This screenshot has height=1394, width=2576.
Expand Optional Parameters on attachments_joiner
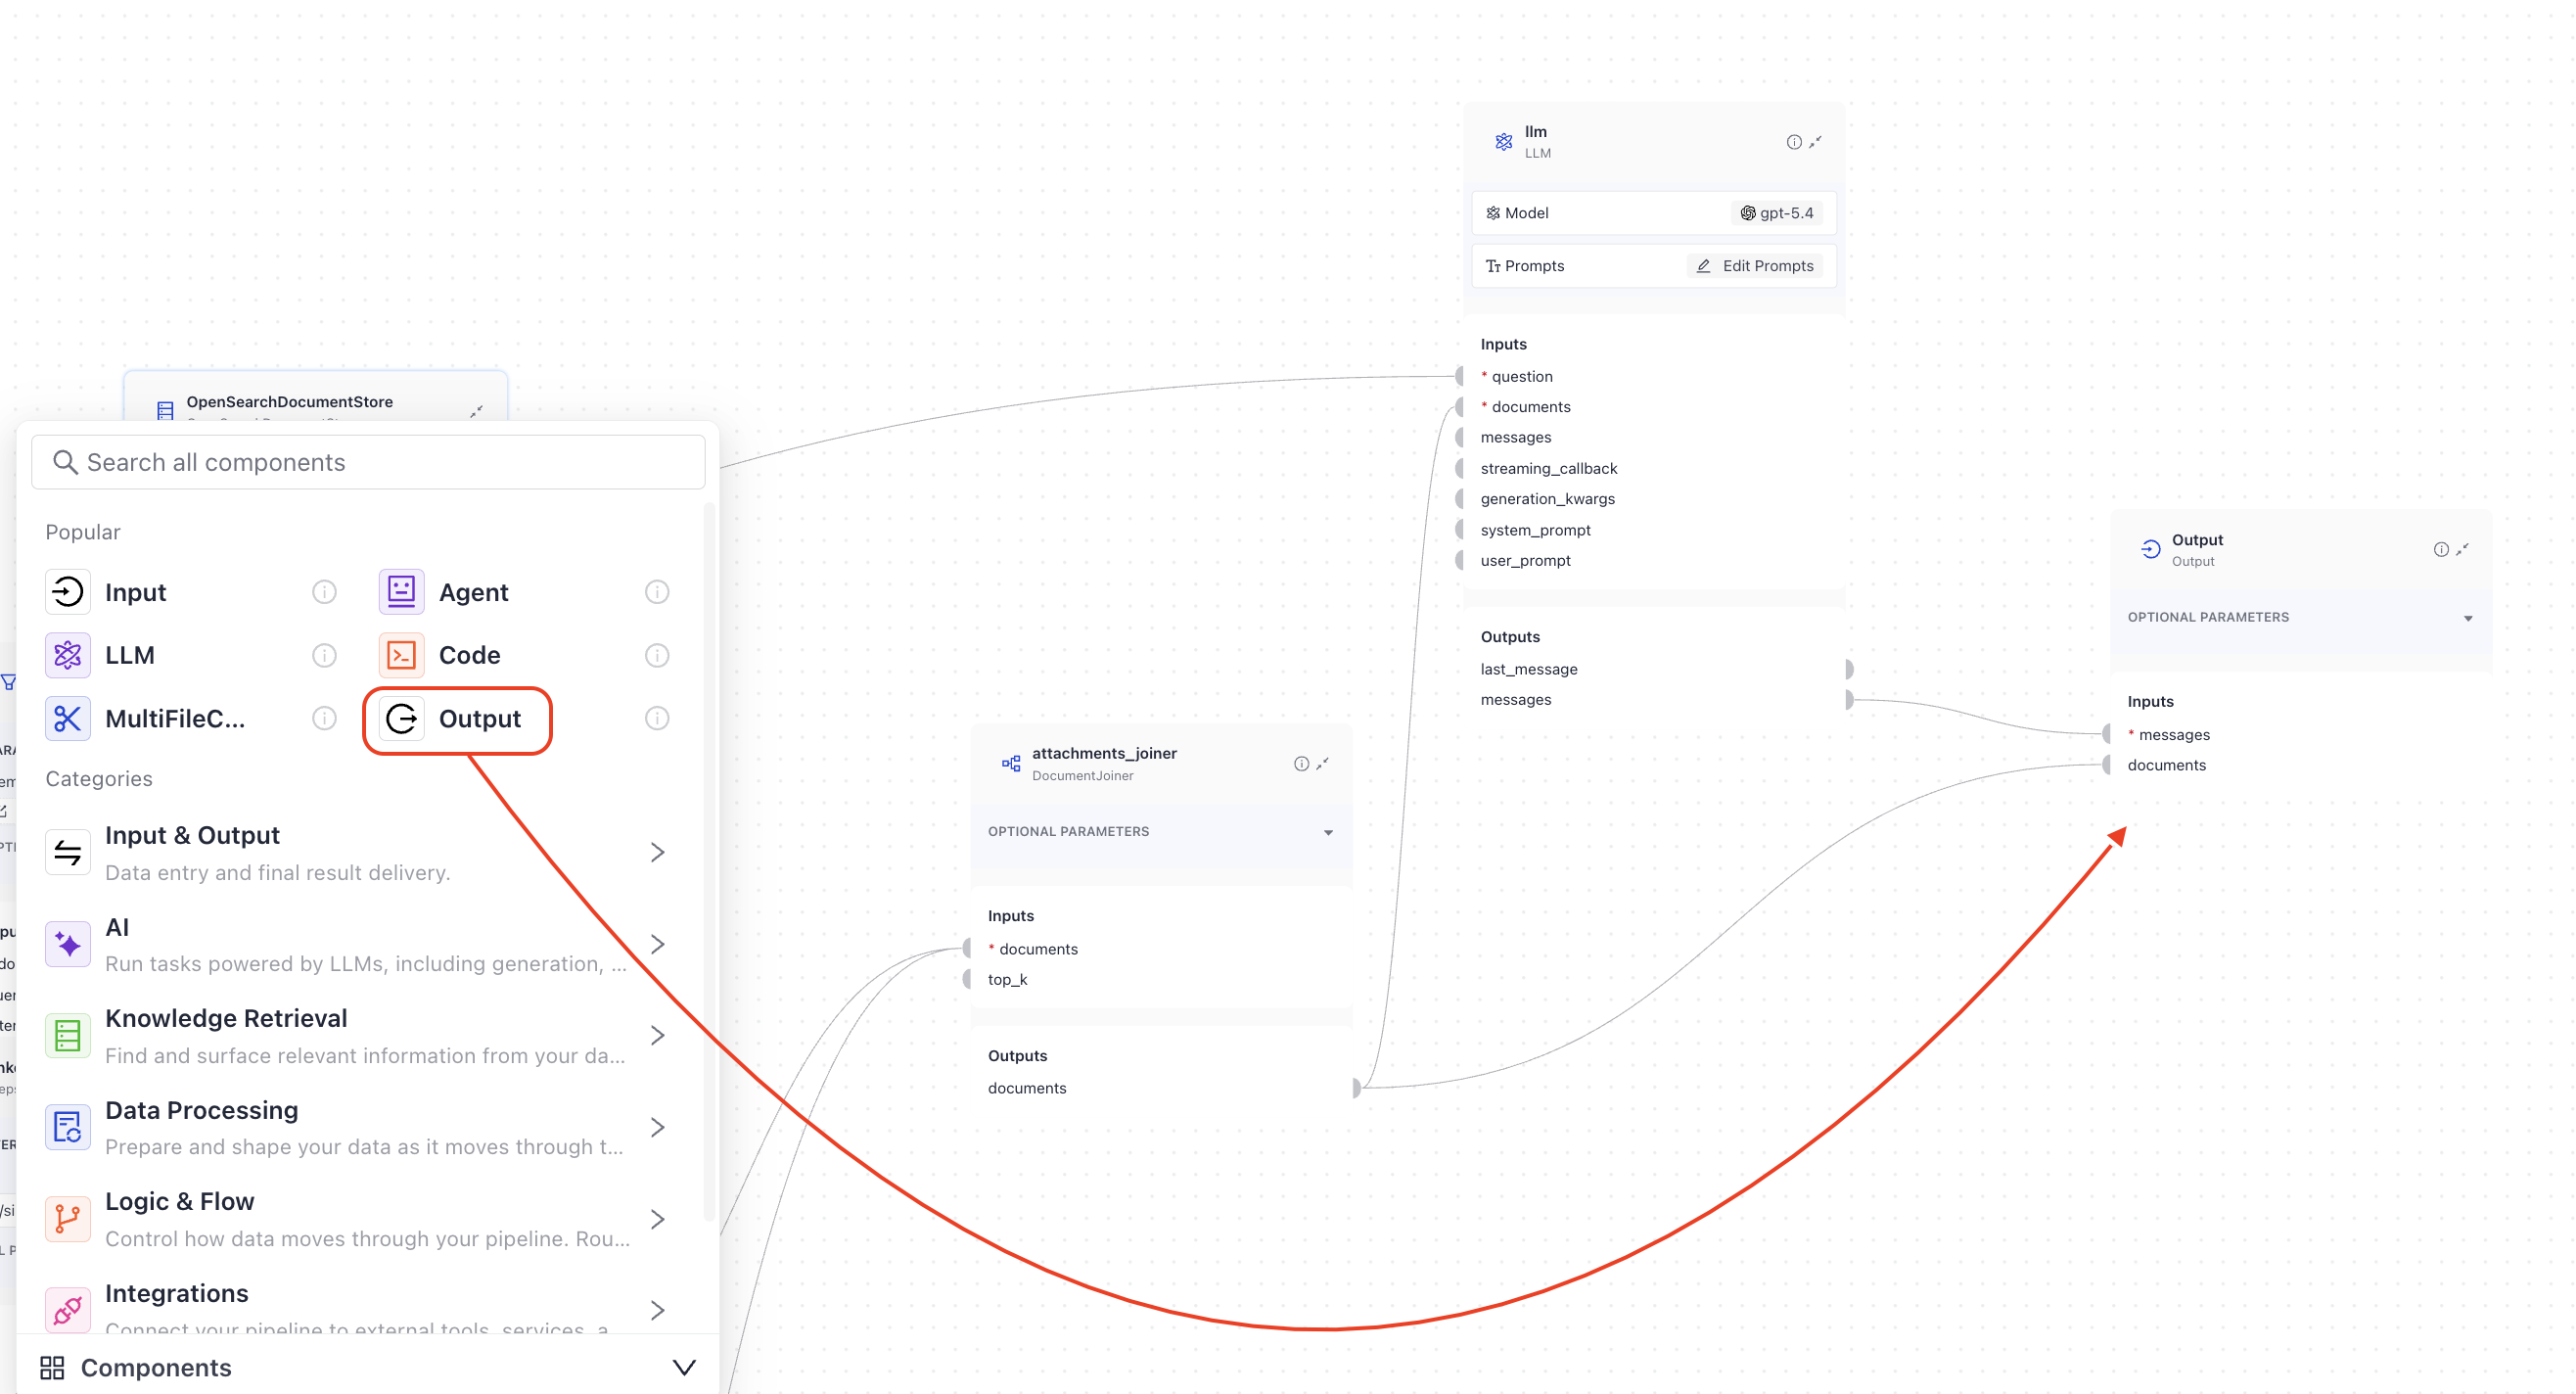1328,832
